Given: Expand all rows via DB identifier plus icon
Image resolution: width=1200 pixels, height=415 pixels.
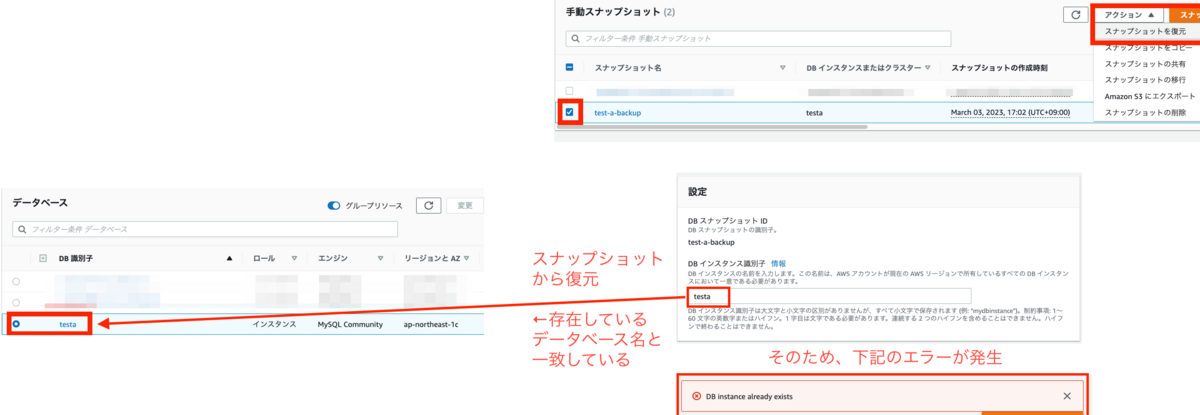Looking at the screenshot, I should click(43, 258).
